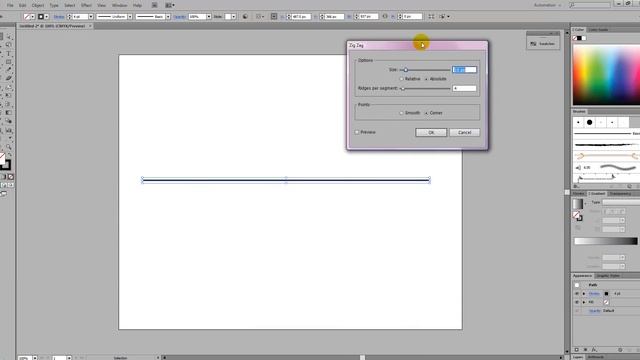This screenshot has height=360, width=640.
Task: Click OK in the Zig Zag dialog
Action: tap(431, 132)
